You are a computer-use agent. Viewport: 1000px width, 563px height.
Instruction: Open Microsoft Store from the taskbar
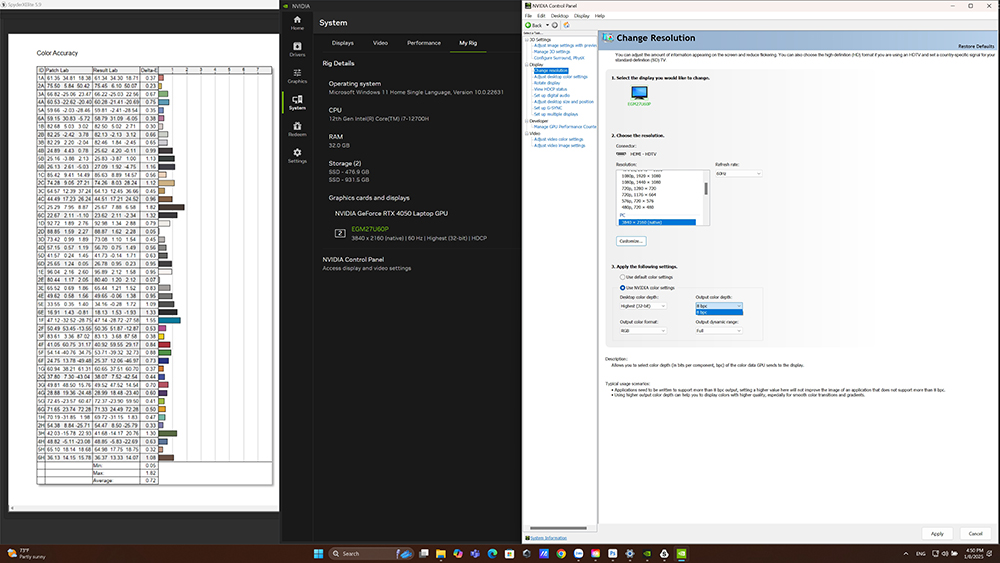510,553
